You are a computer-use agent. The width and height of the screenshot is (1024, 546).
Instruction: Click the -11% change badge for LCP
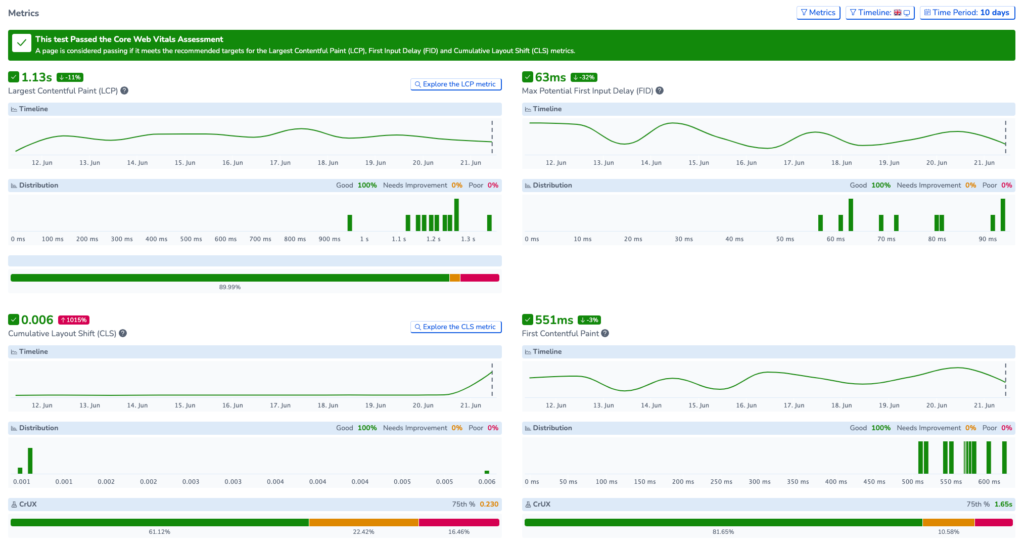click(70, 77)
